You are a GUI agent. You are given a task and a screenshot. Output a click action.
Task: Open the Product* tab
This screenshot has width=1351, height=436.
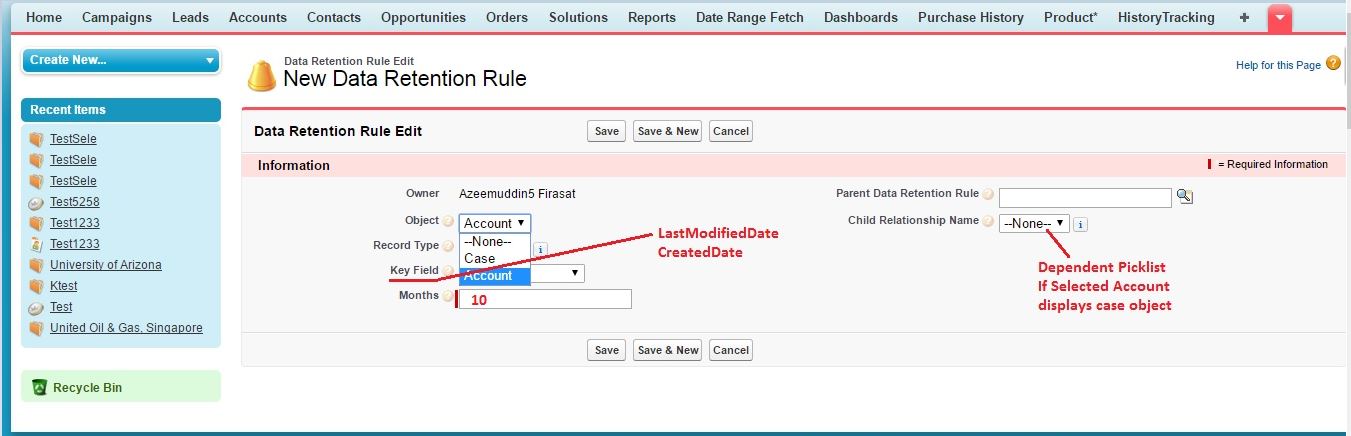click(1071, 17)
